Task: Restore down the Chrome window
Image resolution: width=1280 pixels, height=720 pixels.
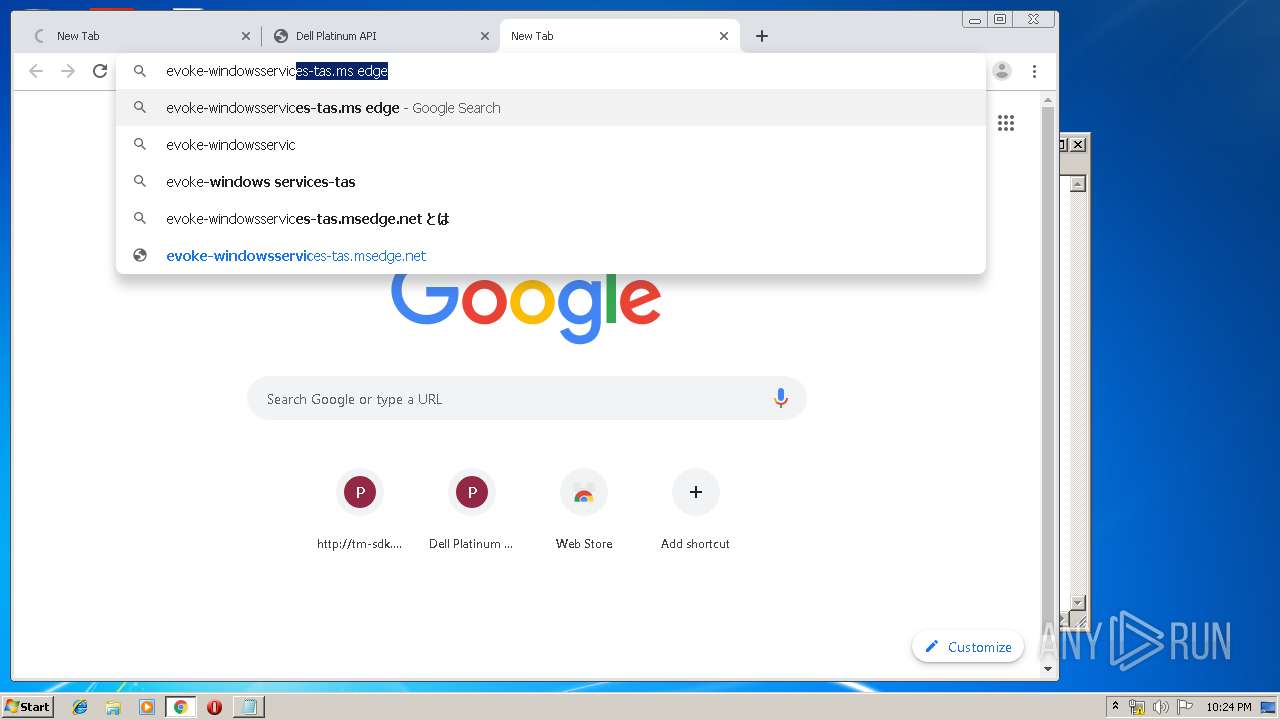Action: [1000, 19]
